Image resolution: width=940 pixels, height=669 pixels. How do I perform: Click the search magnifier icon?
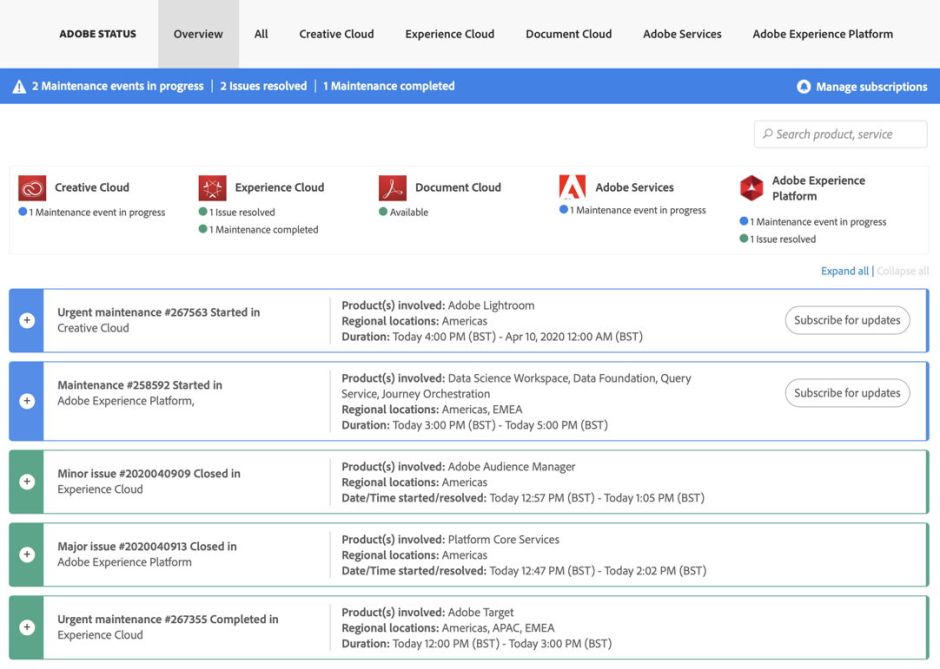click(767, 134)
